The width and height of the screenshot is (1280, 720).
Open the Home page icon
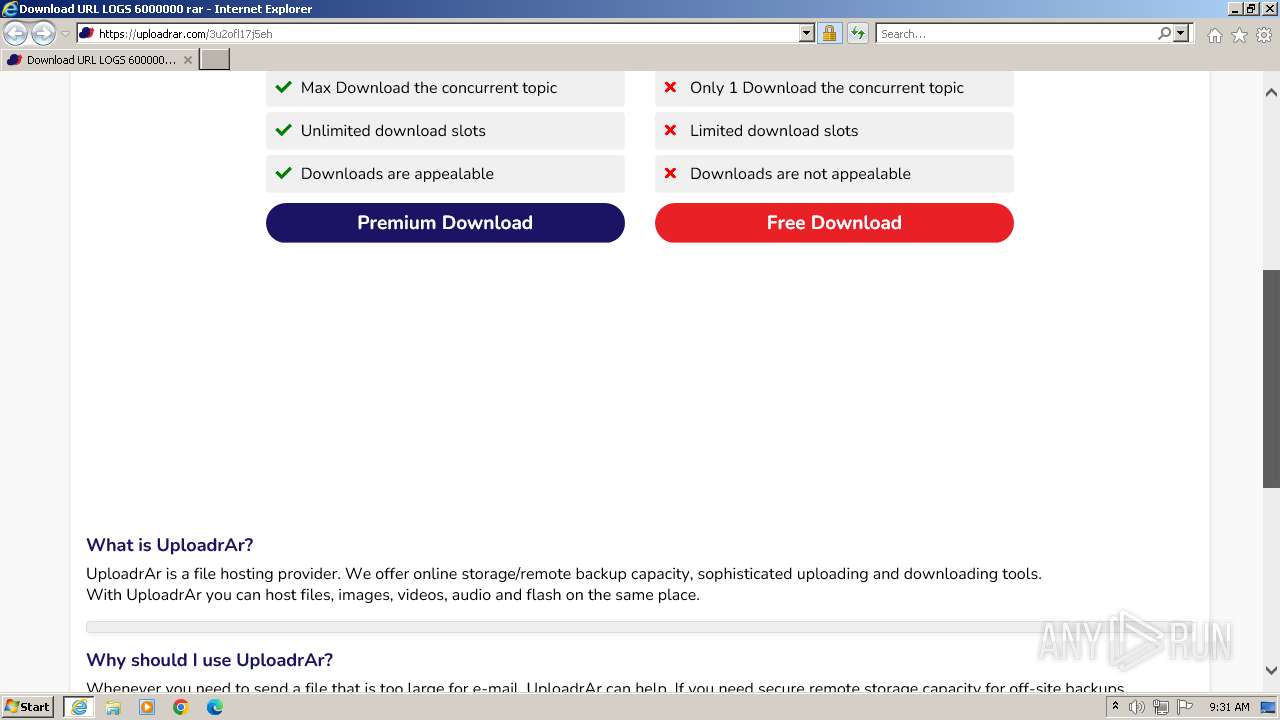pyautogui.click(x=1214, y=35)
